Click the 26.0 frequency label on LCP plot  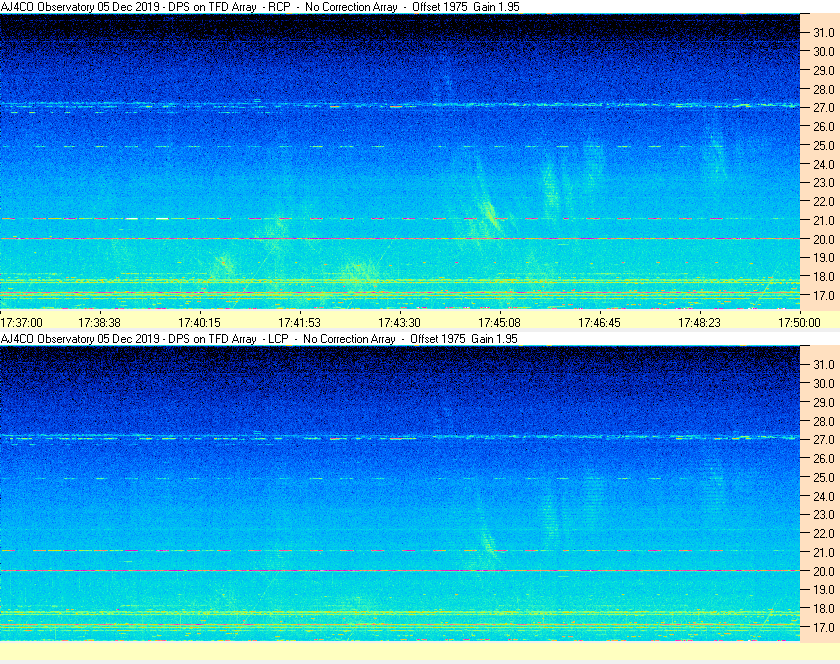click(x=824, y=459)
